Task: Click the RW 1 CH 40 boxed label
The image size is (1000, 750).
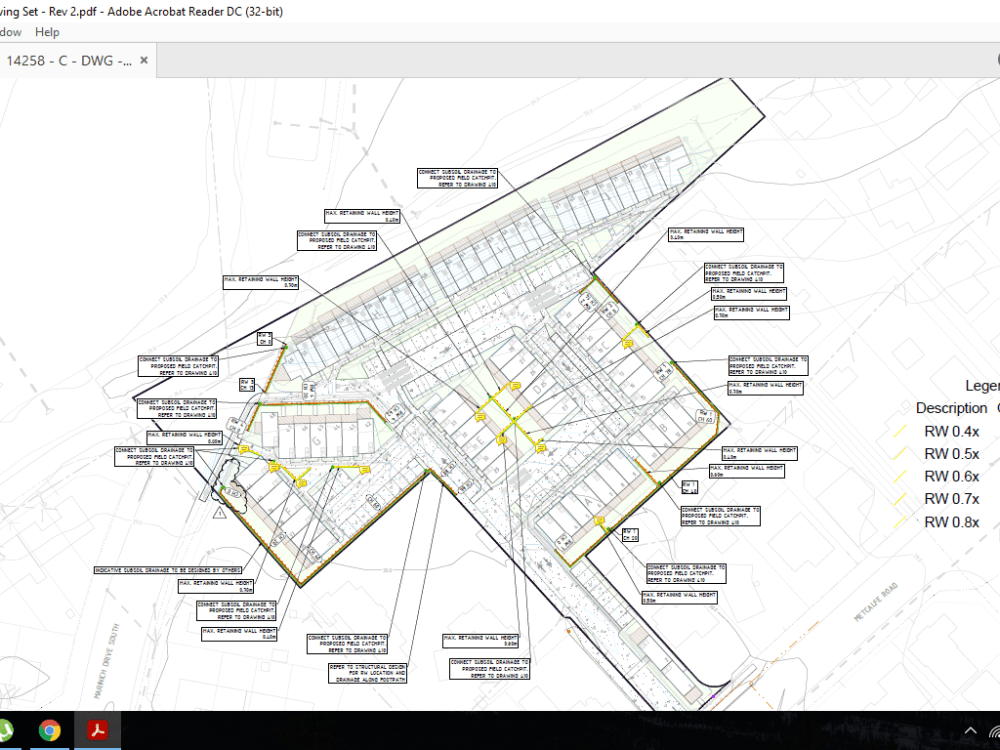Action: [689, 487]
